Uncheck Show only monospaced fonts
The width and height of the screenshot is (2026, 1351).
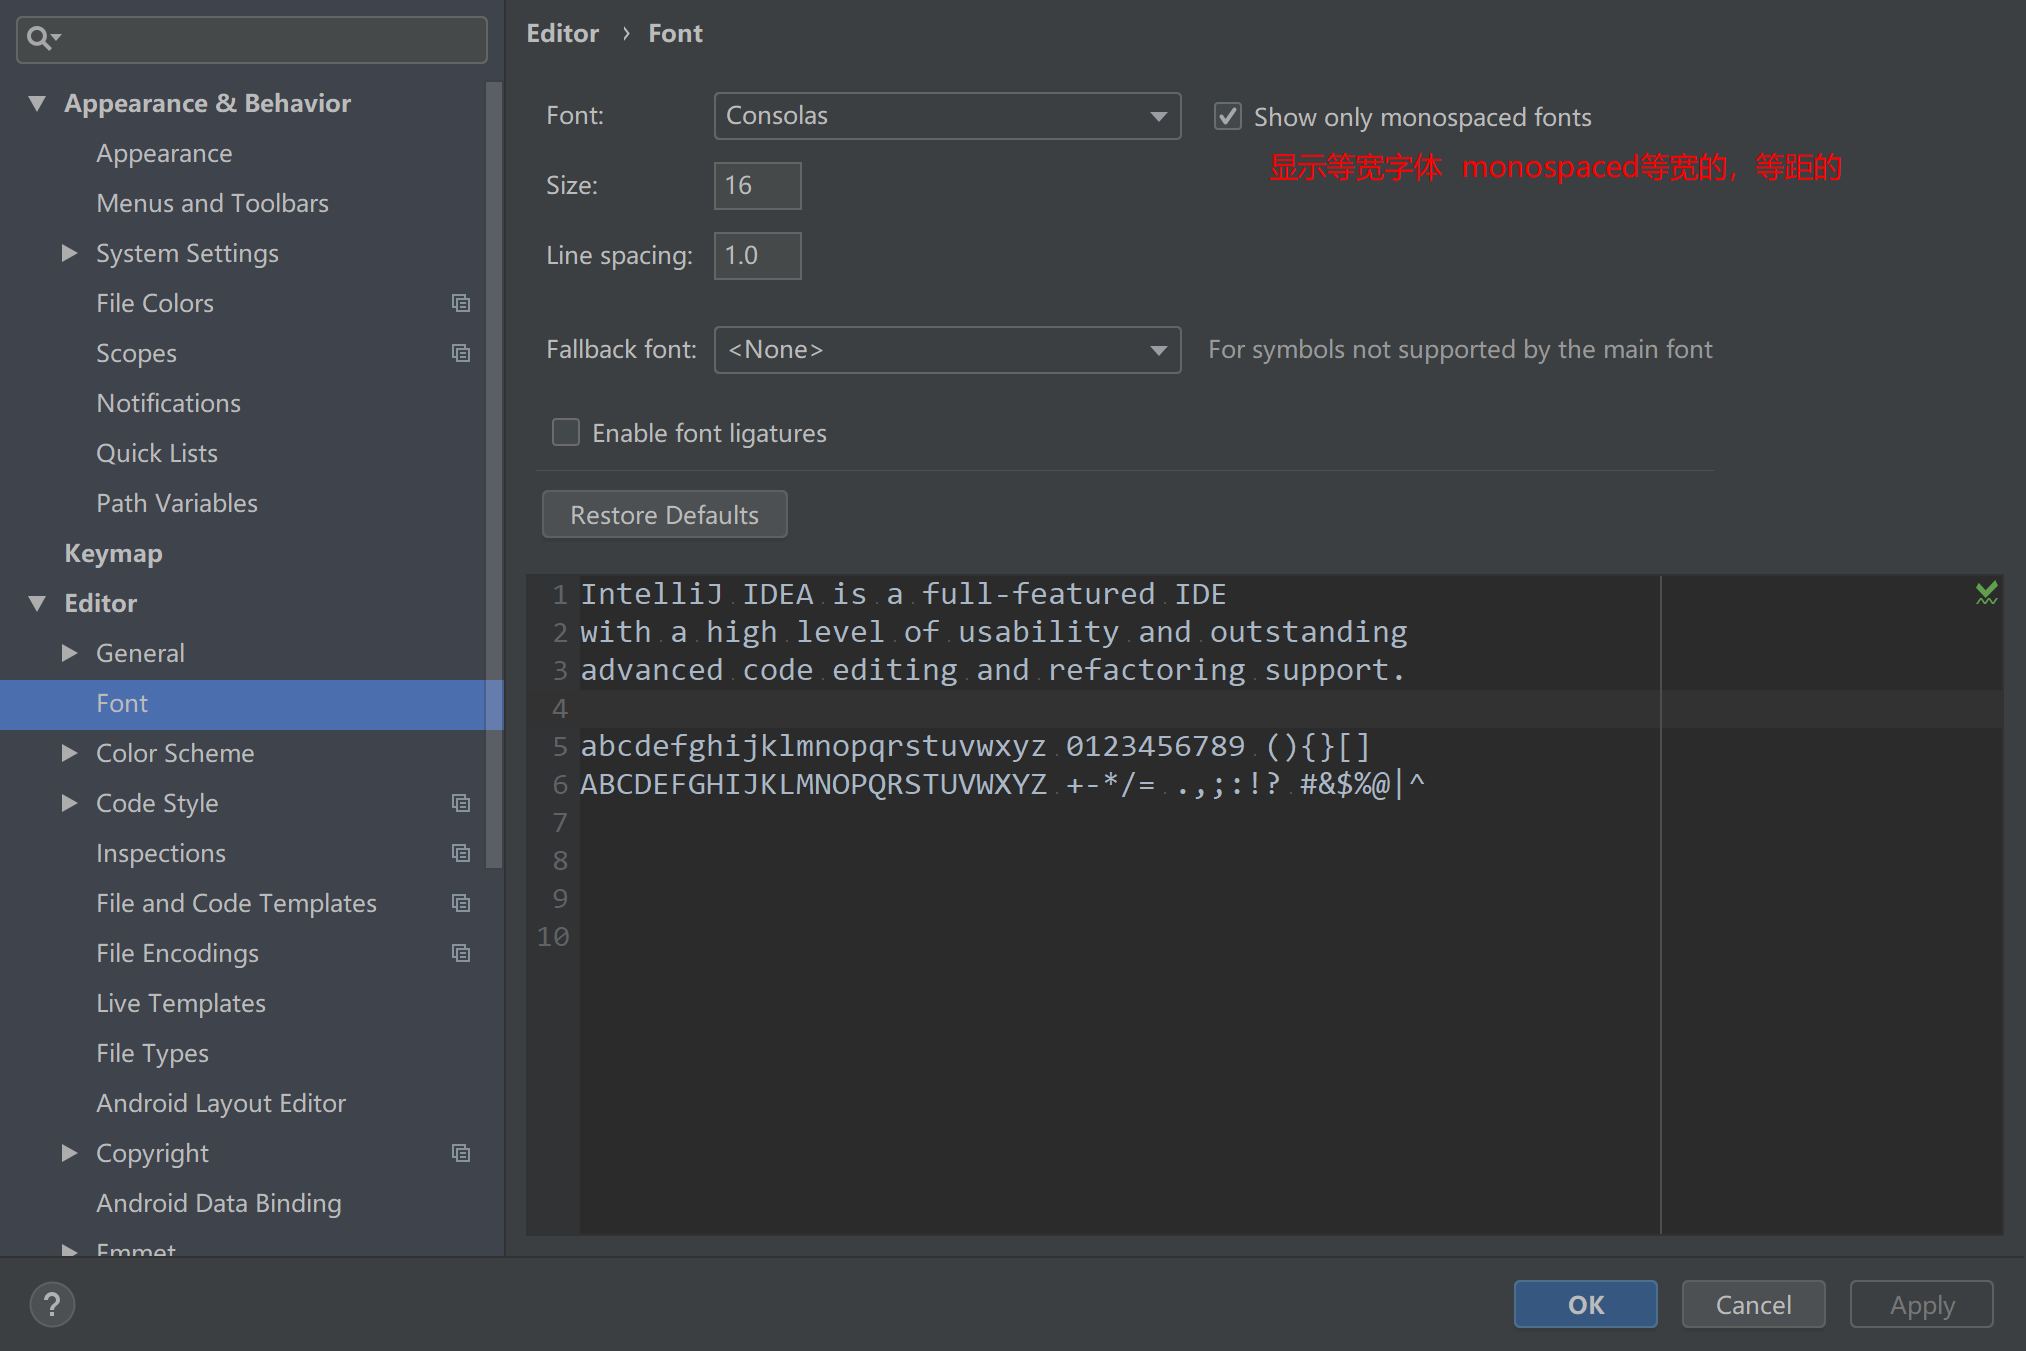(x=1228, y=117)
